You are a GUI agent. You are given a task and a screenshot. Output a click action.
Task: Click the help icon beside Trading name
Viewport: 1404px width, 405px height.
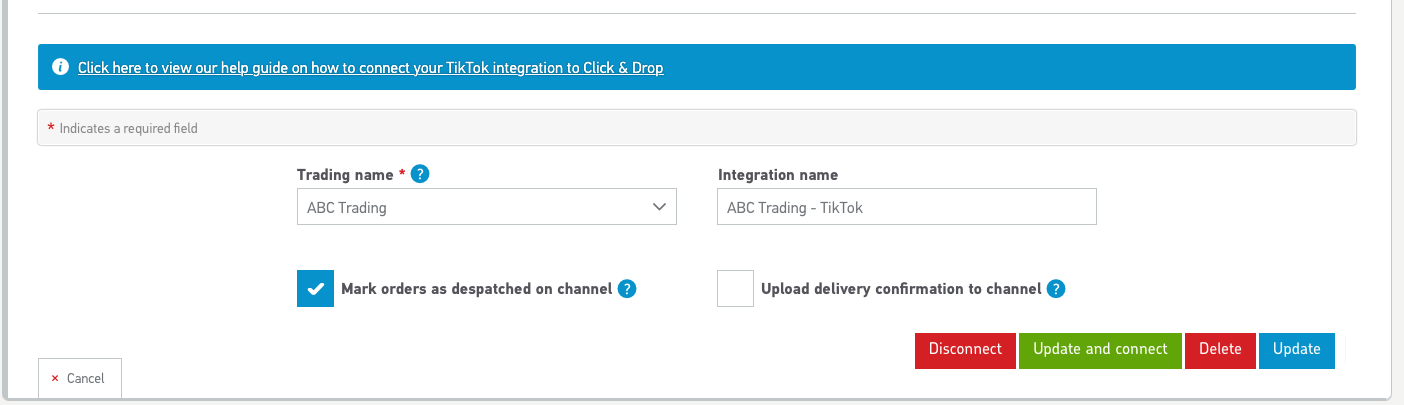point(420,174)
